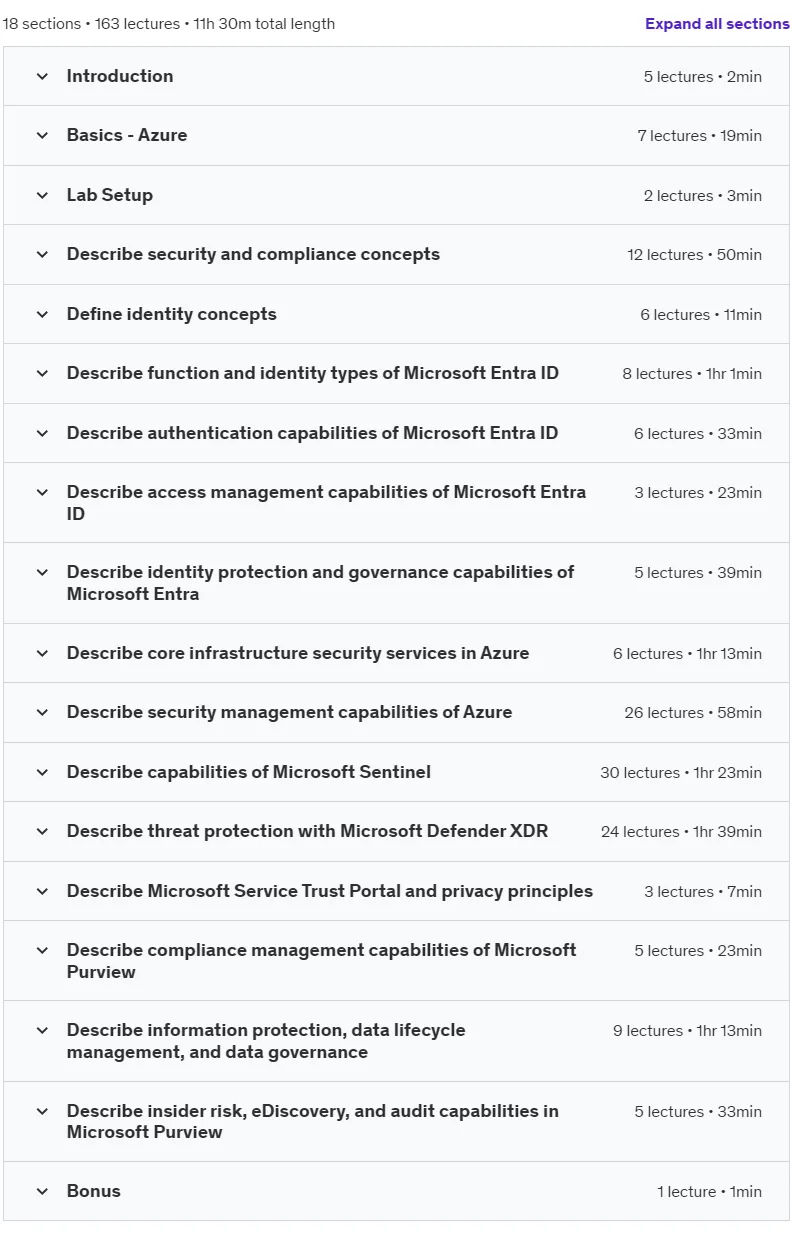Click '7 lectures • 19min' label
The width and height of the screenshot is (793, 1236).
point(700,135)
